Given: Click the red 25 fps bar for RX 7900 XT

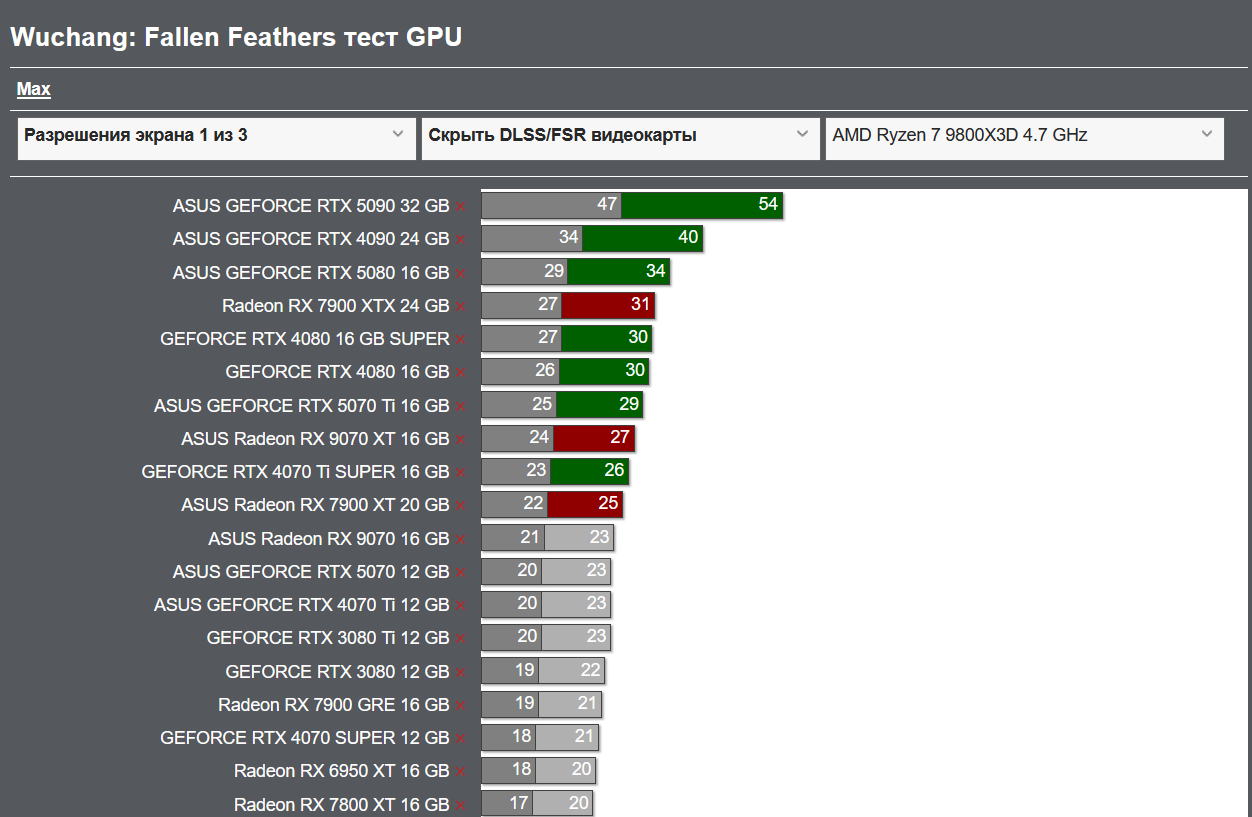Looking at the screenshot, I should click(x=584, y=504).
